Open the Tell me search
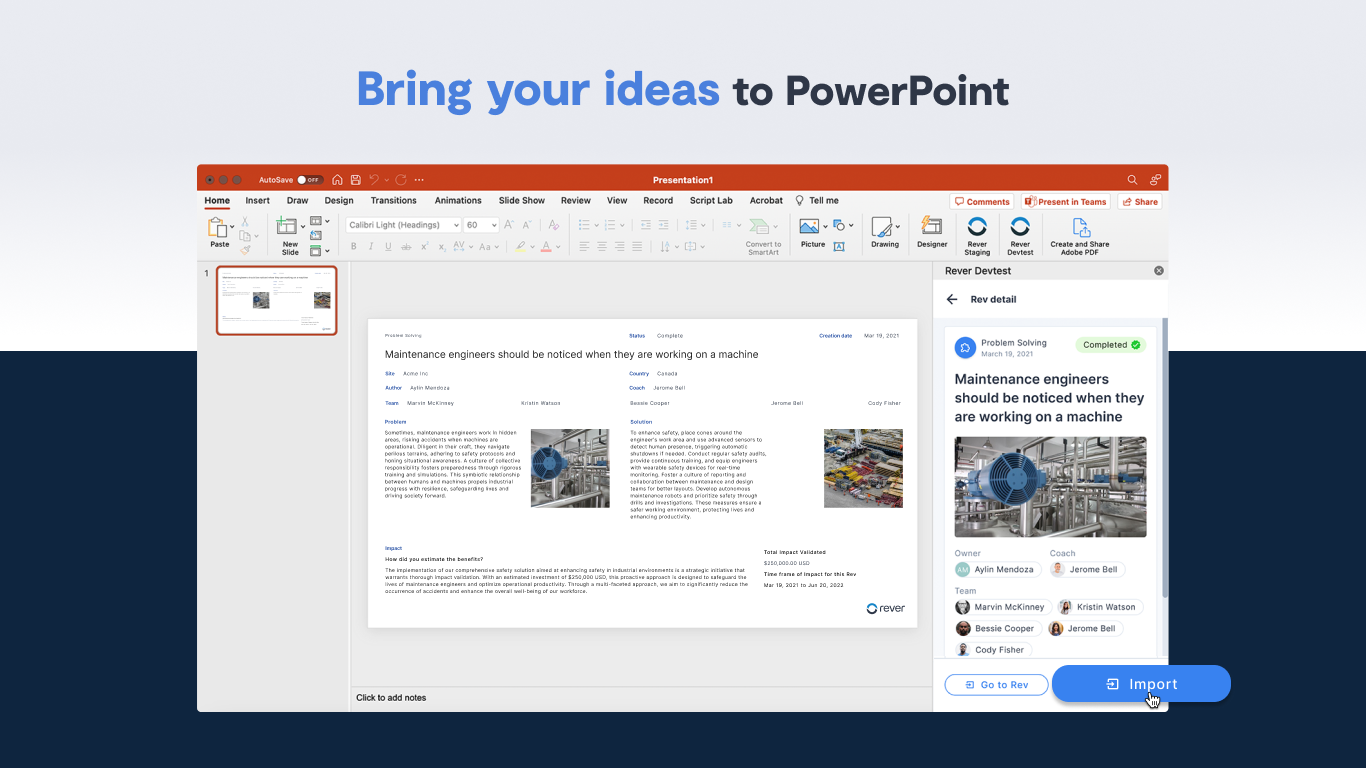Screen dimensions: 1366x768 pyautogui.click(x=817, y=201)
